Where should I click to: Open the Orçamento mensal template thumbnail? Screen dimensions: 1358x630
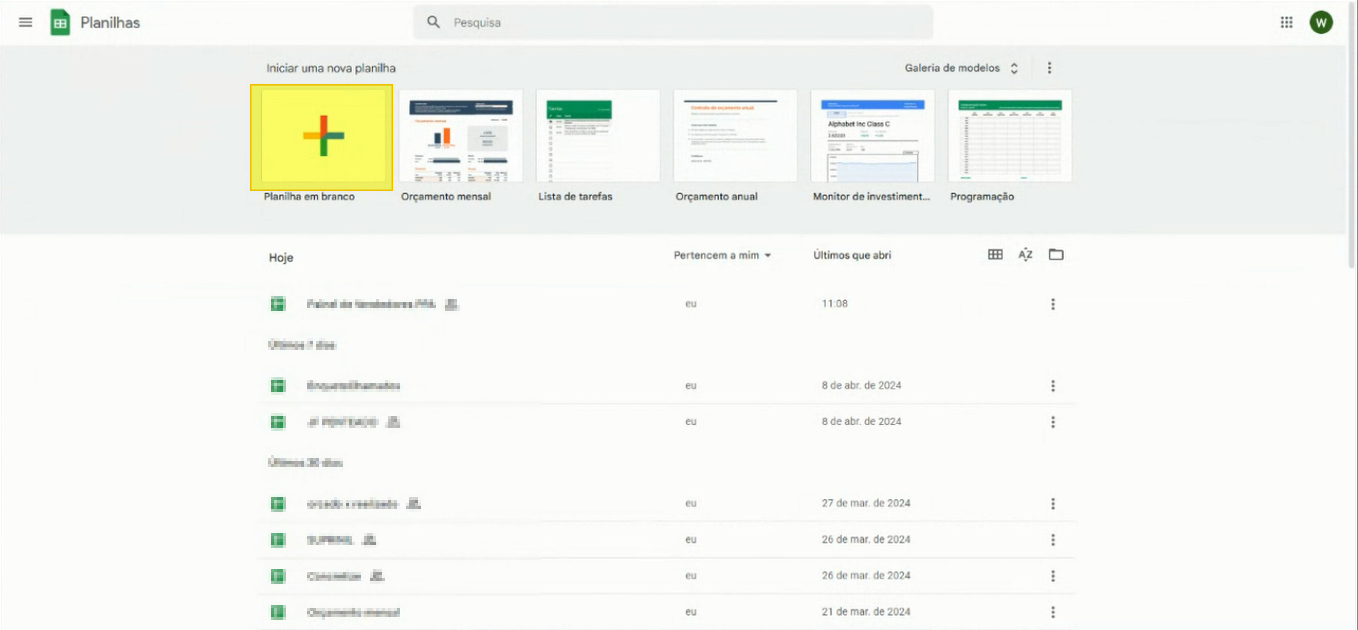[460, 136]
